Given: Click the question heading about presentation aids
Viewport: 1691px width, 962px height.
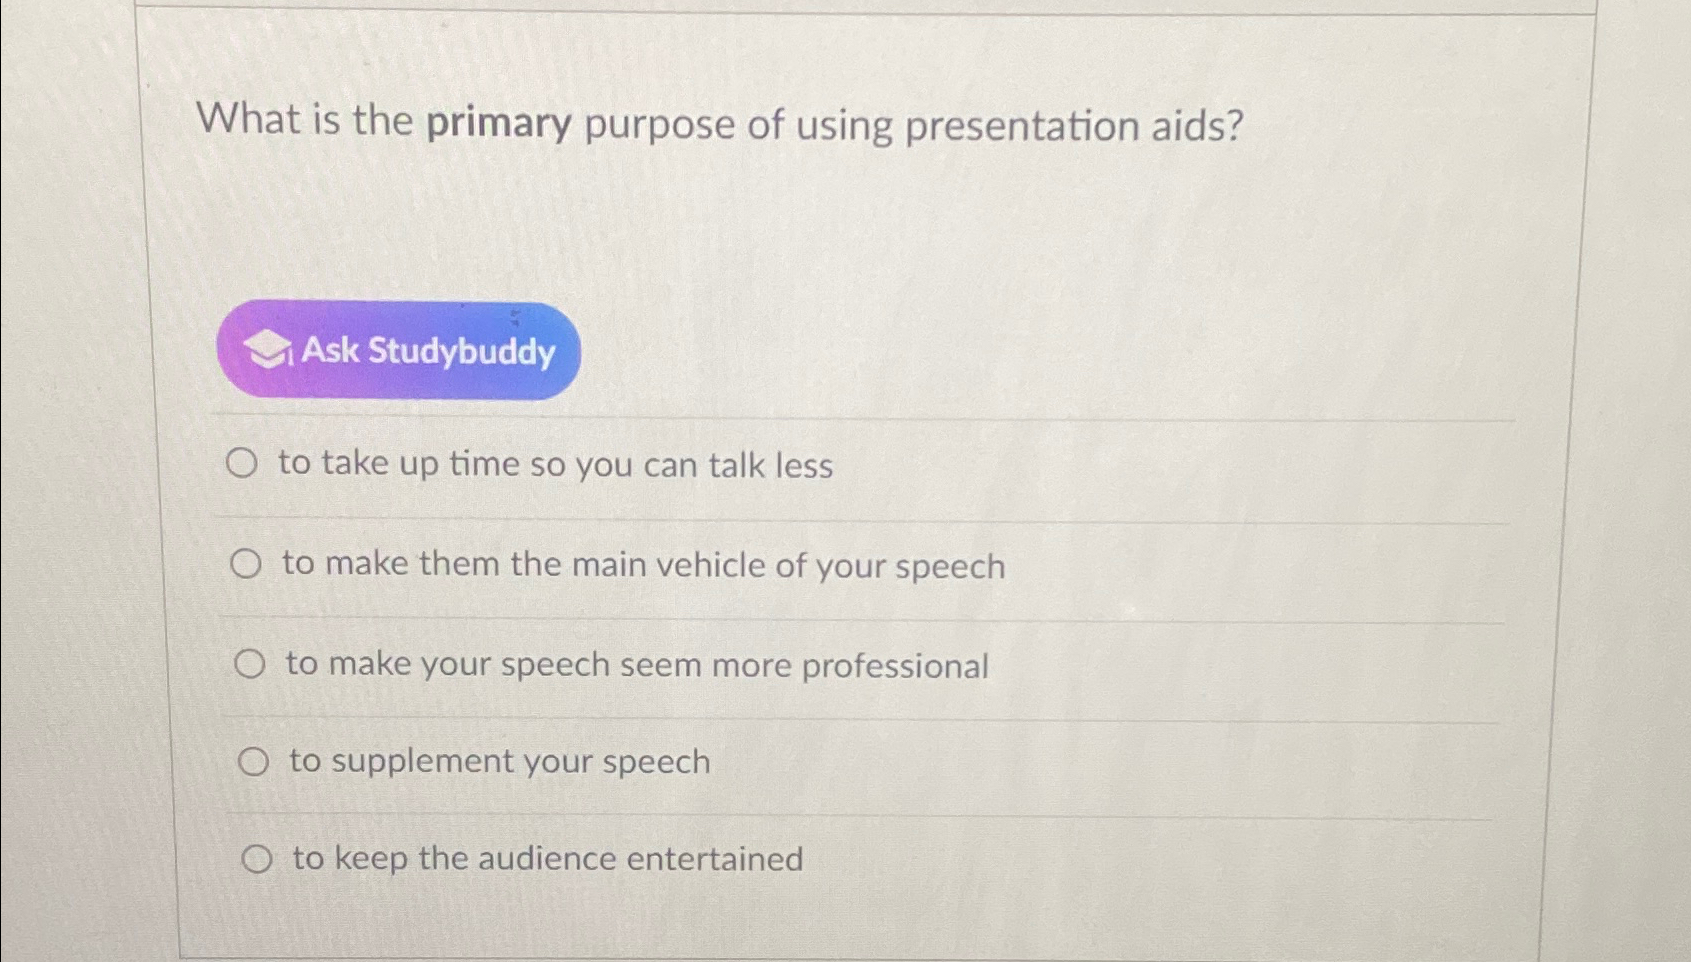Looking at the screenshot, I should (718, 122).
